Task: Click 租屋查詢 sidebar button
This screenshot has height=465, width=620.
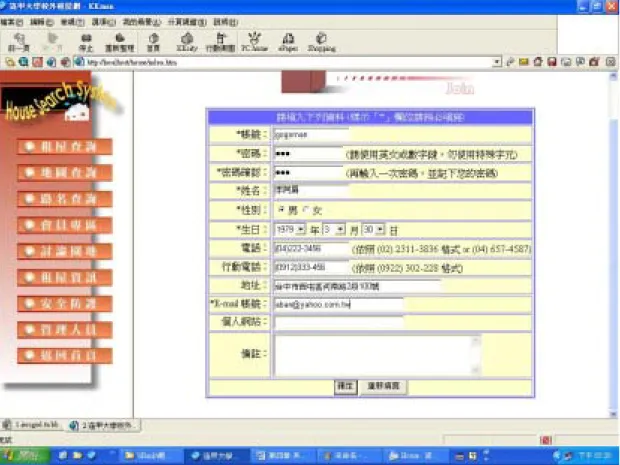Action: [x=64, y=147]
